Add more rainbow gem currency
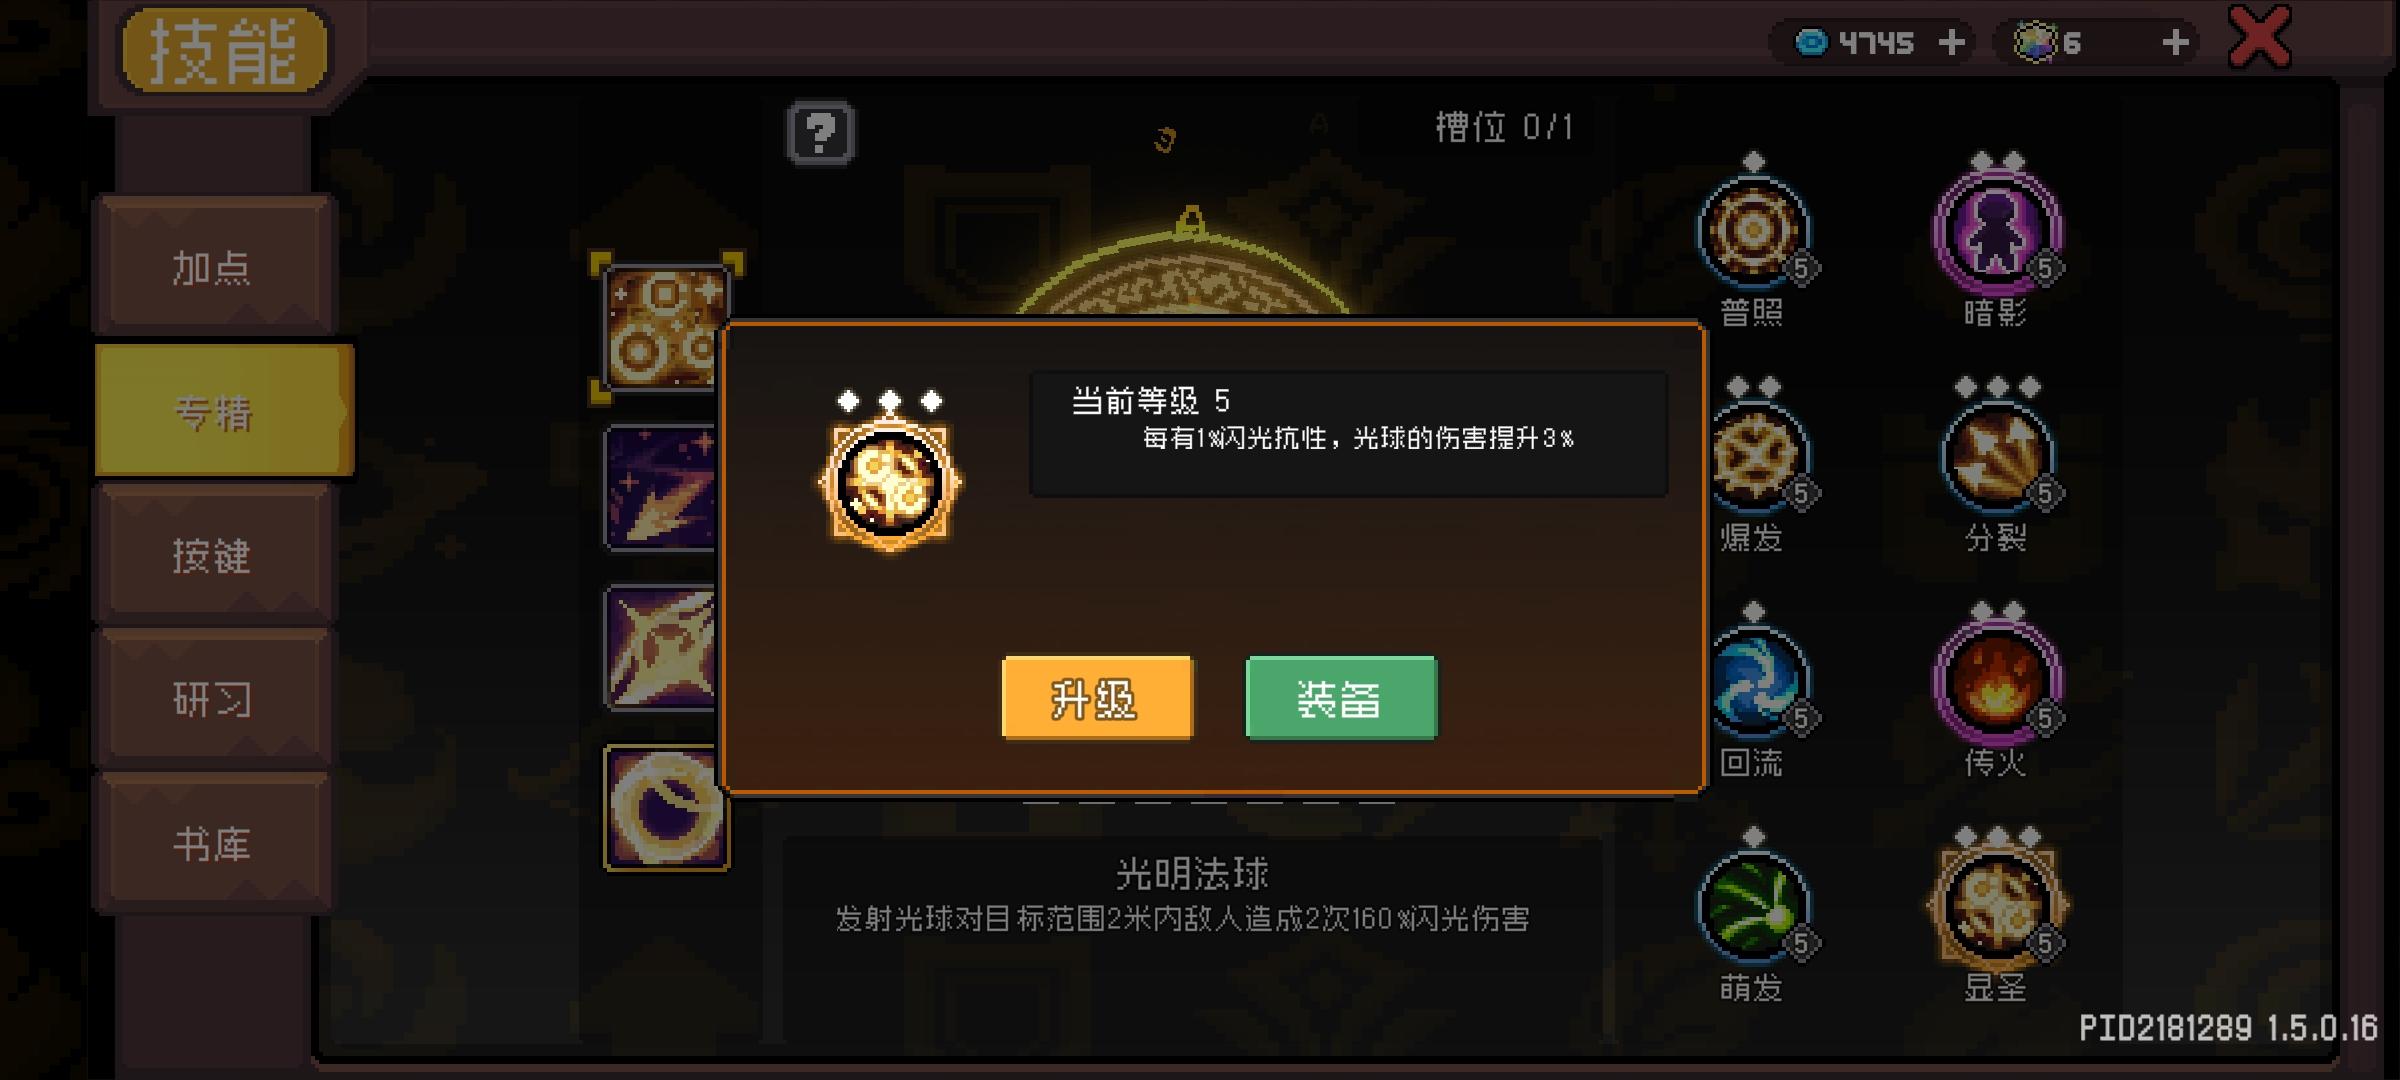Screen dimensions: 2400x1080 [2175, 42]
